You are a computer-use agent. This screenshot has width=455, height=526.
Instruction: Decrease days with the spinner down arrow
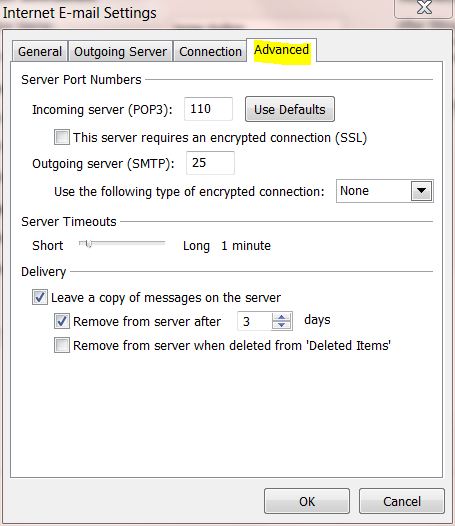[282, 325]
